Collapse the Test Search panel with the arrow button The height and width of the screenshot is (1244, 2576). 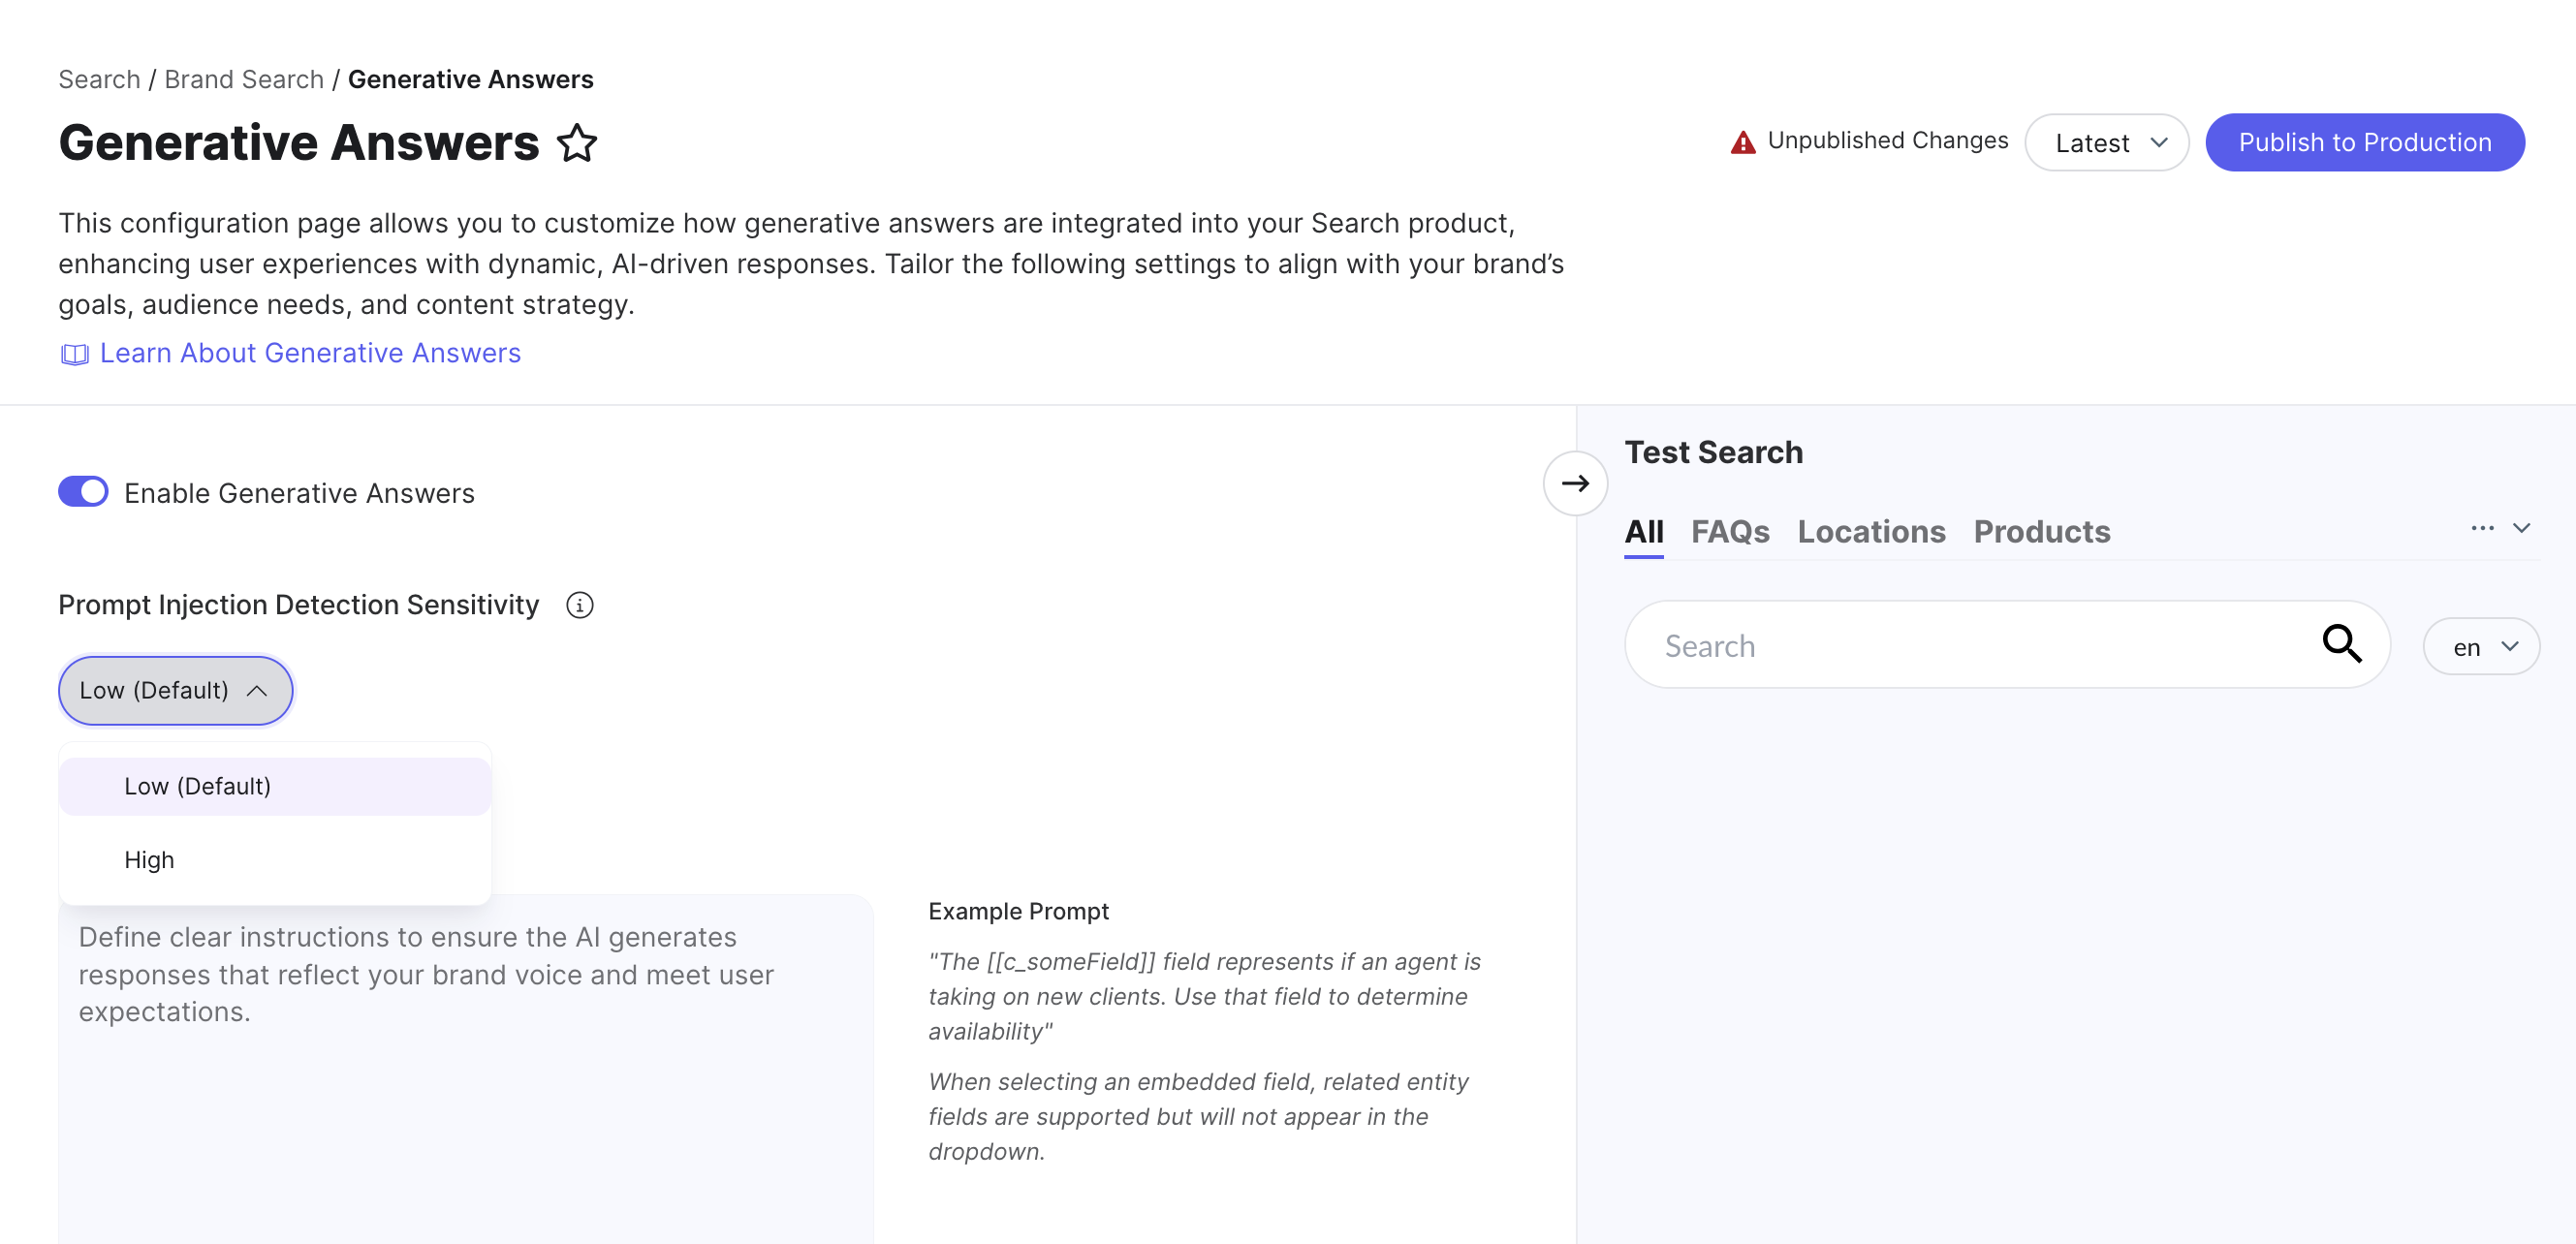click(1574, 484)
